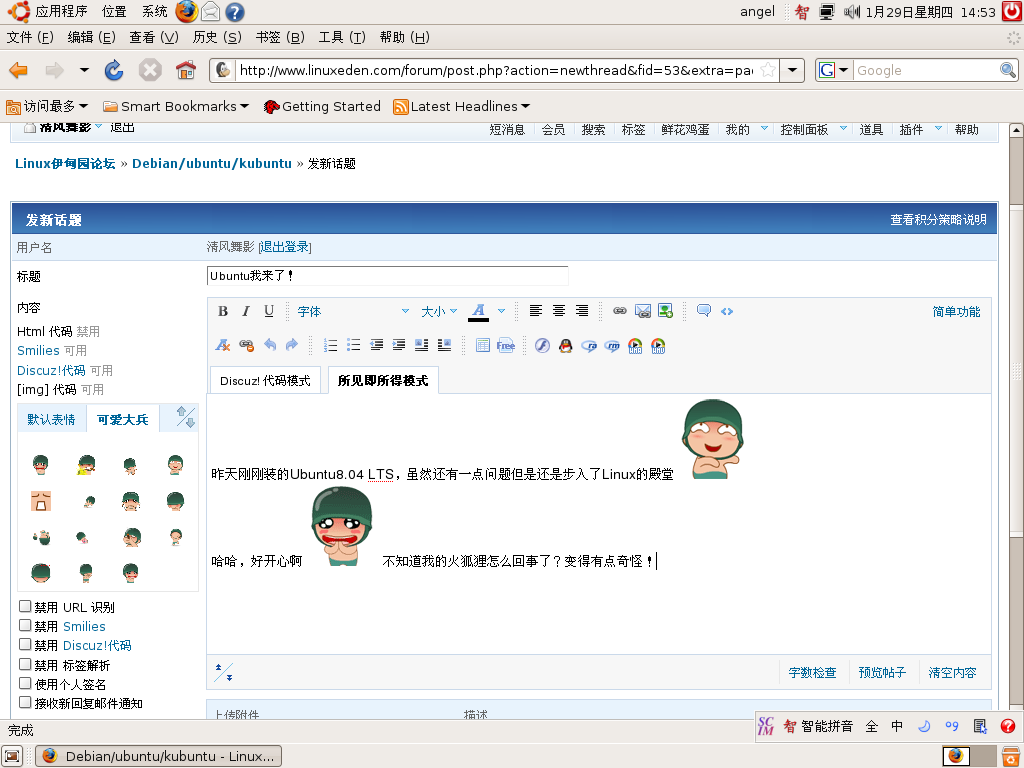Open the 查看积分策略说明 link
Screen dimensions: 1024x768
pyautogui.click(x=938, y=219)
